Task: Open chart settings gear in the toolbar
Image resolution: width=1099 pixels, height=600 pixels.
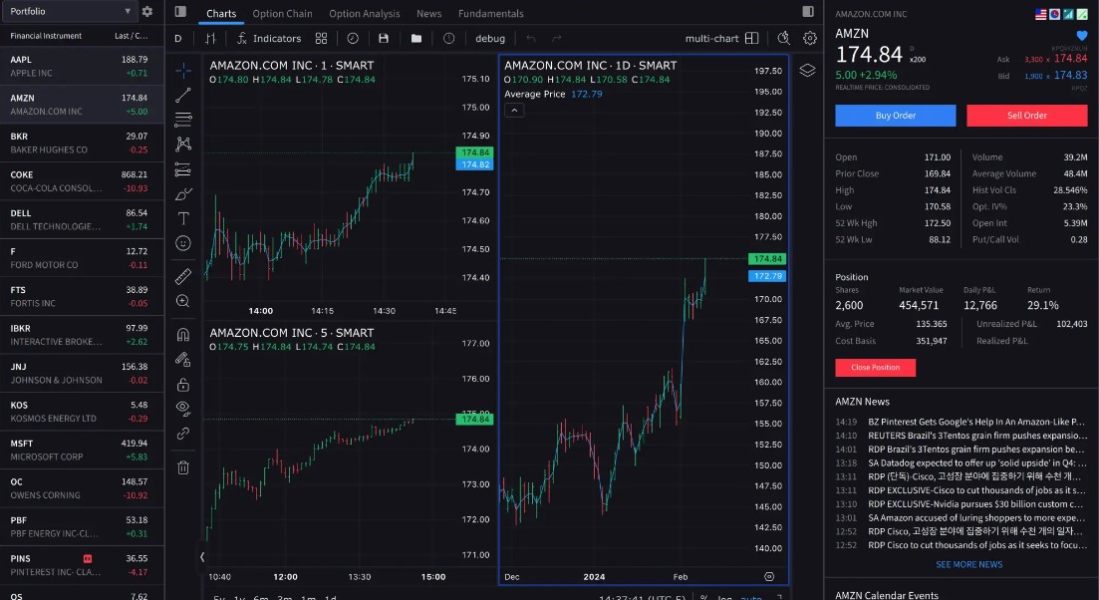Action: [x=810, y=38]
